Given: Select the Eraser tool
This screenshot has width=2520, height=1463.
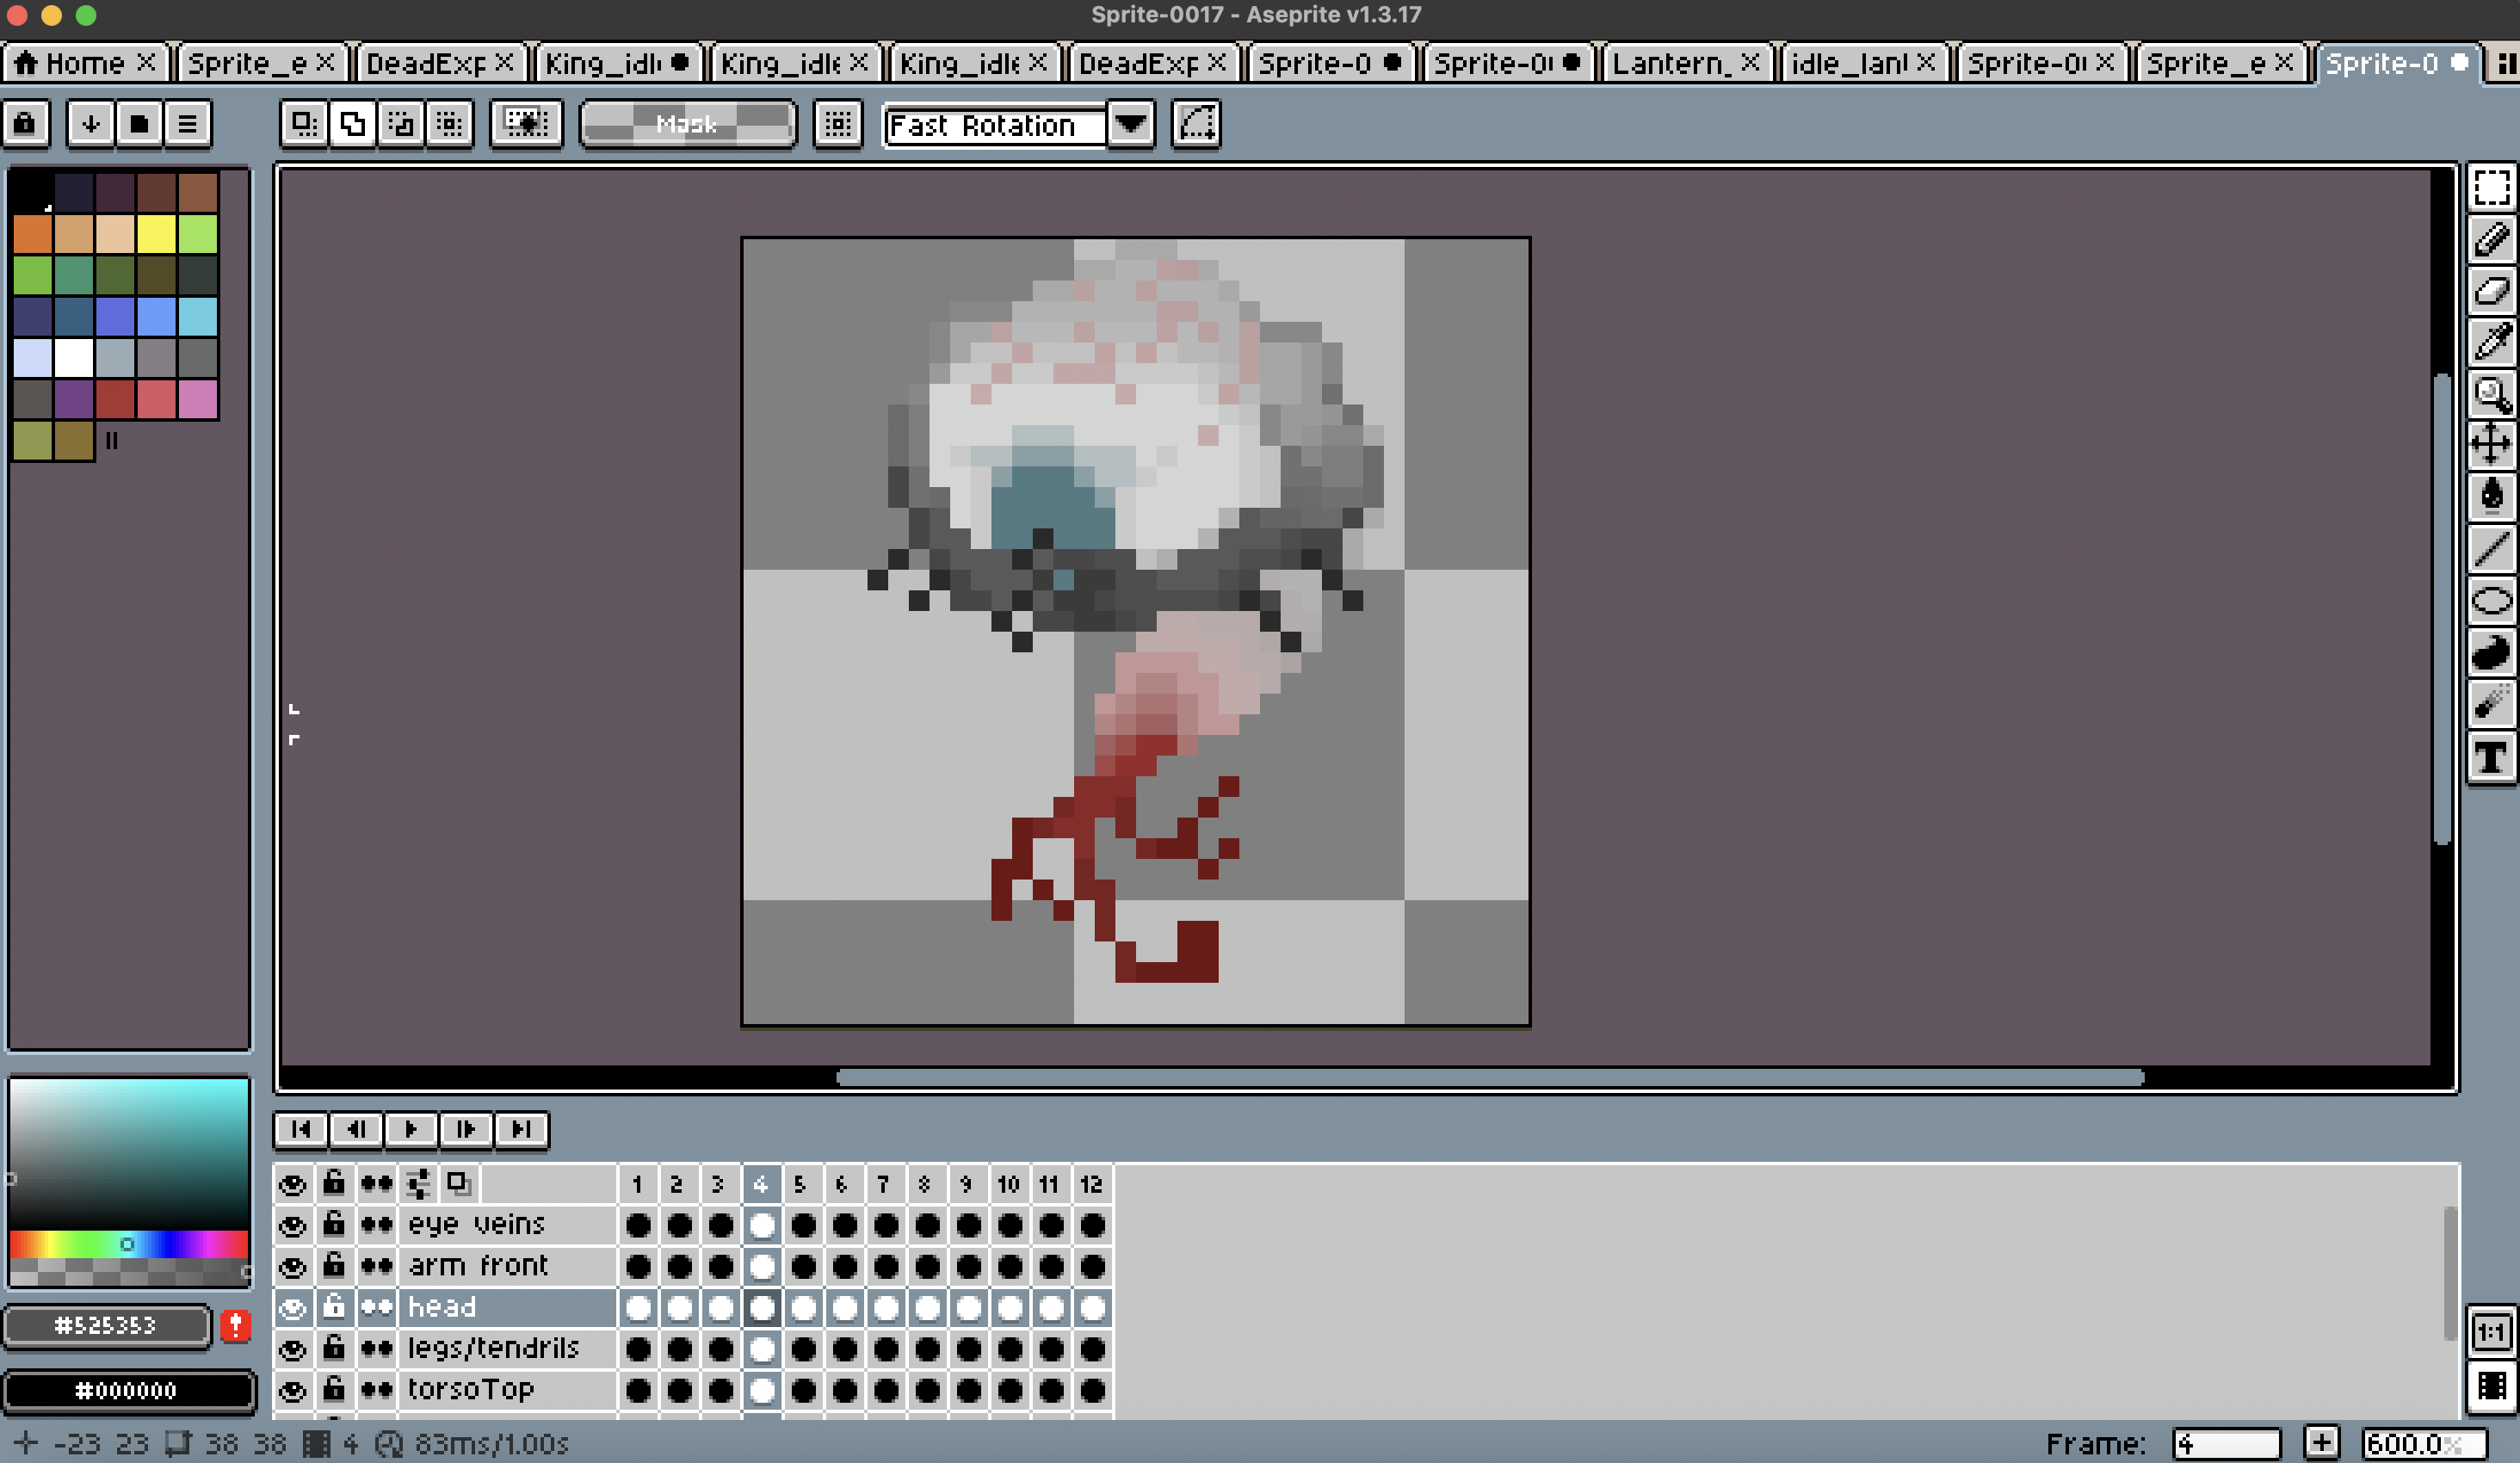Looking at the screenshot, I should [2490, 291].
